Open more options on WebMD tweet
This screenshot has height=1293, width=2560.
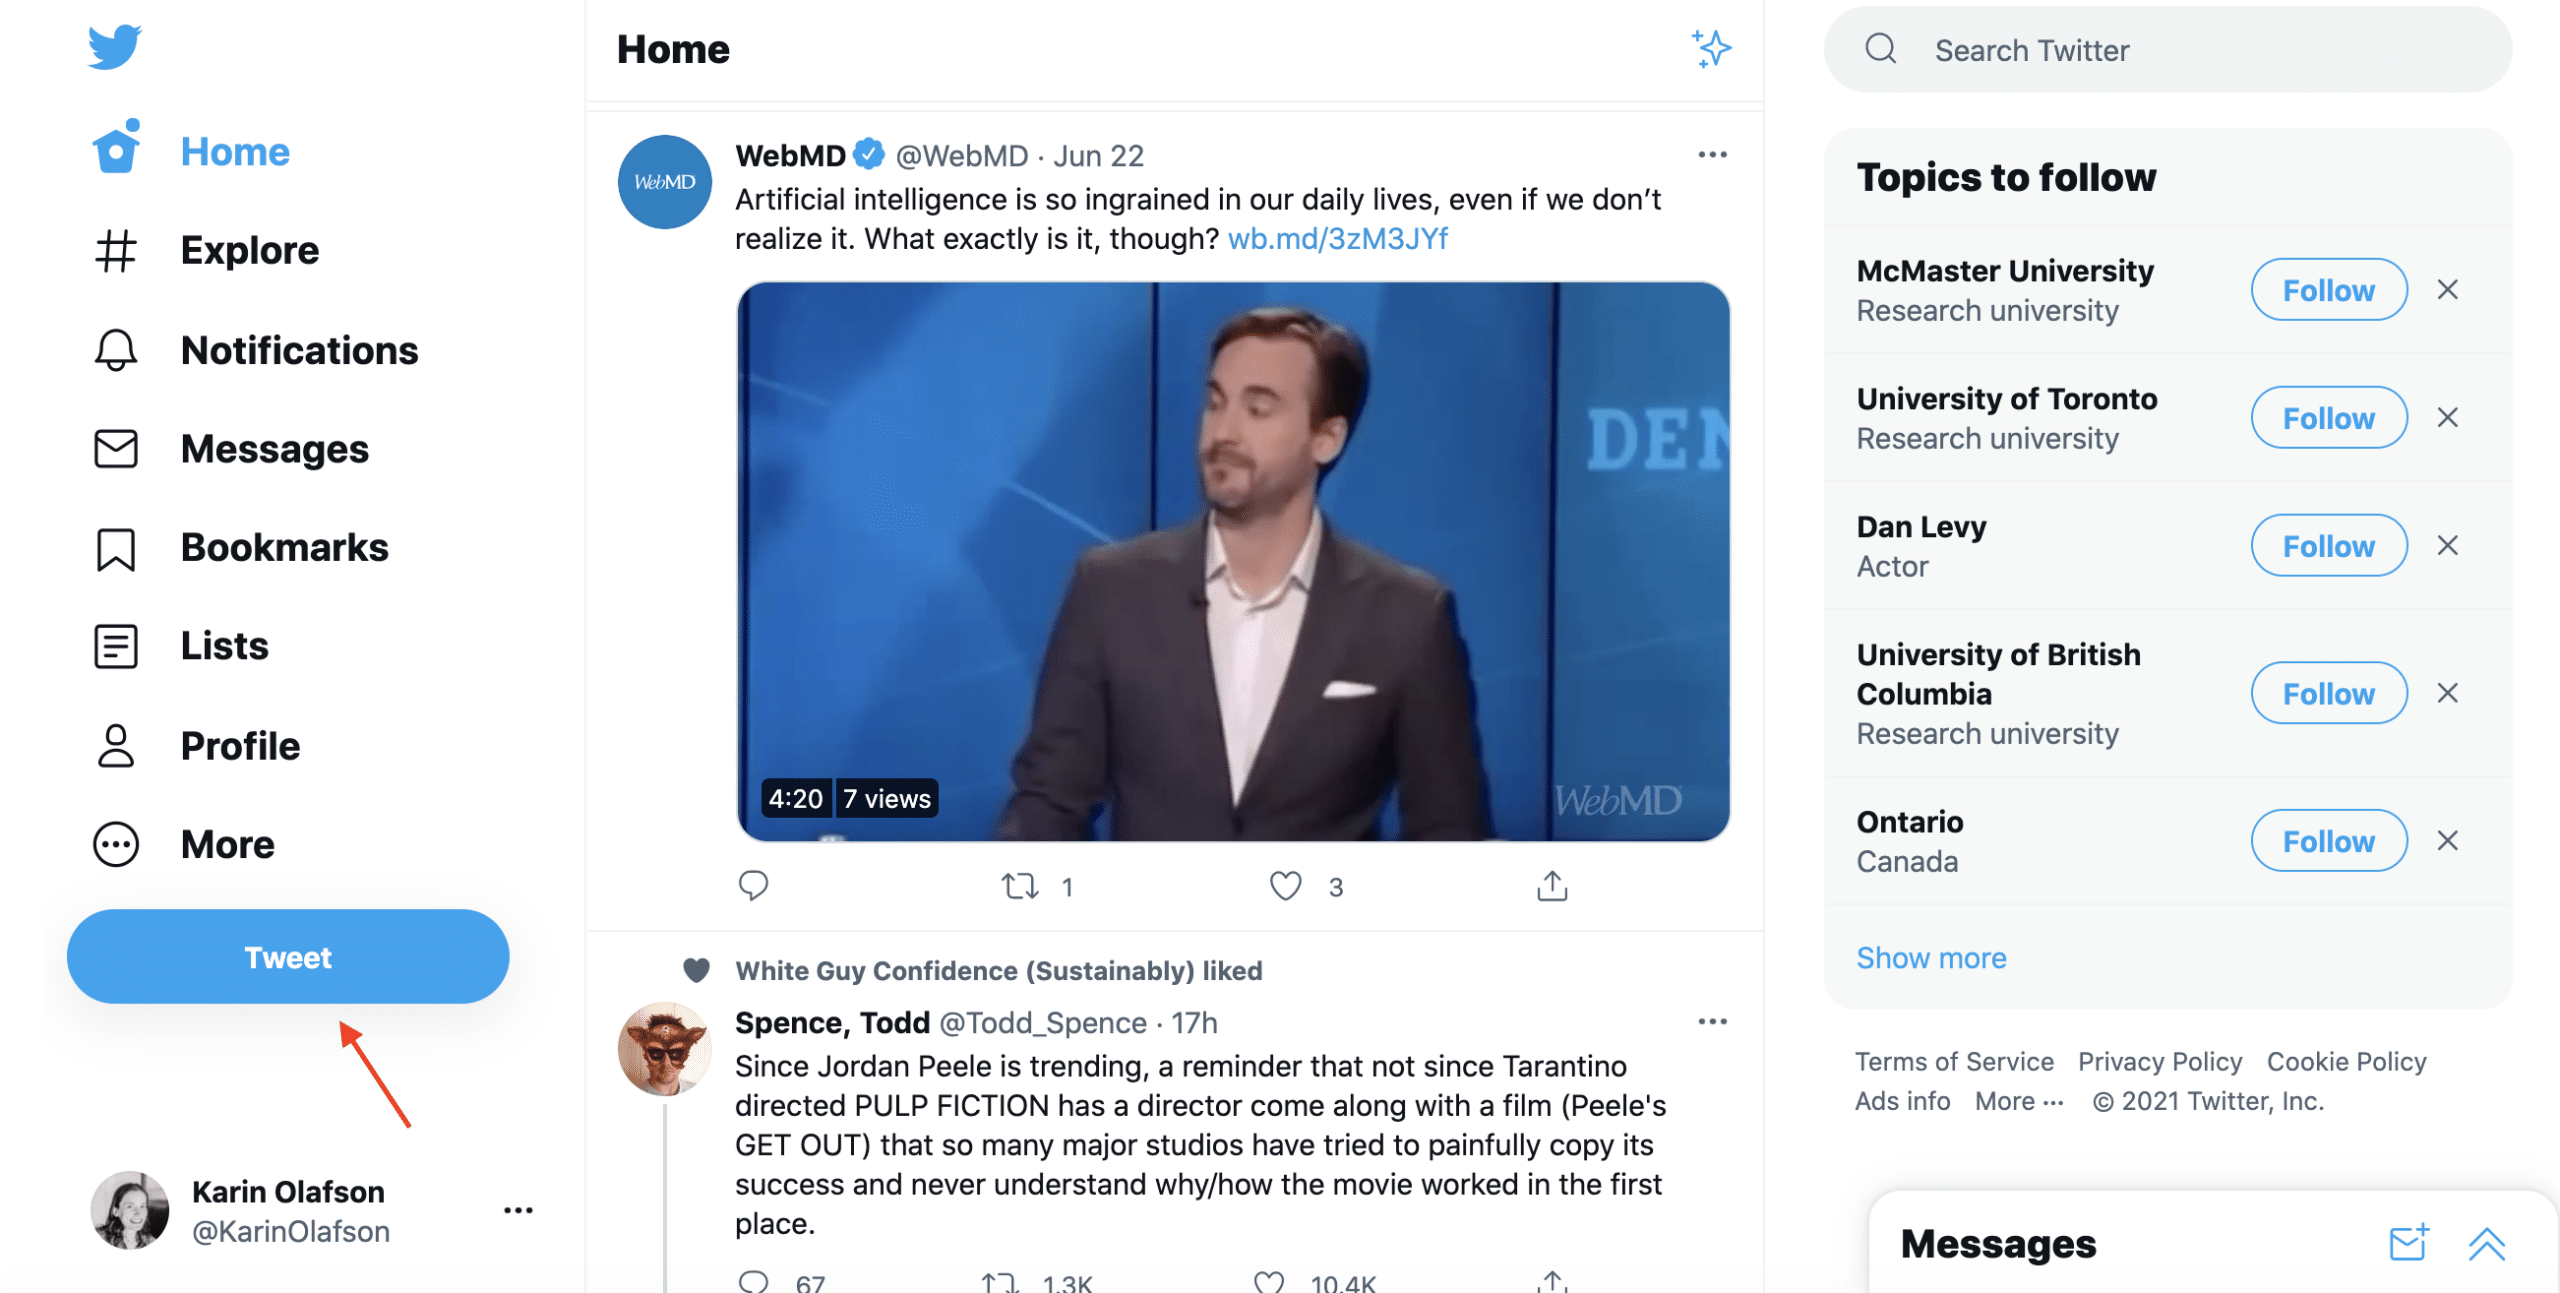(x=1712, y=155)
